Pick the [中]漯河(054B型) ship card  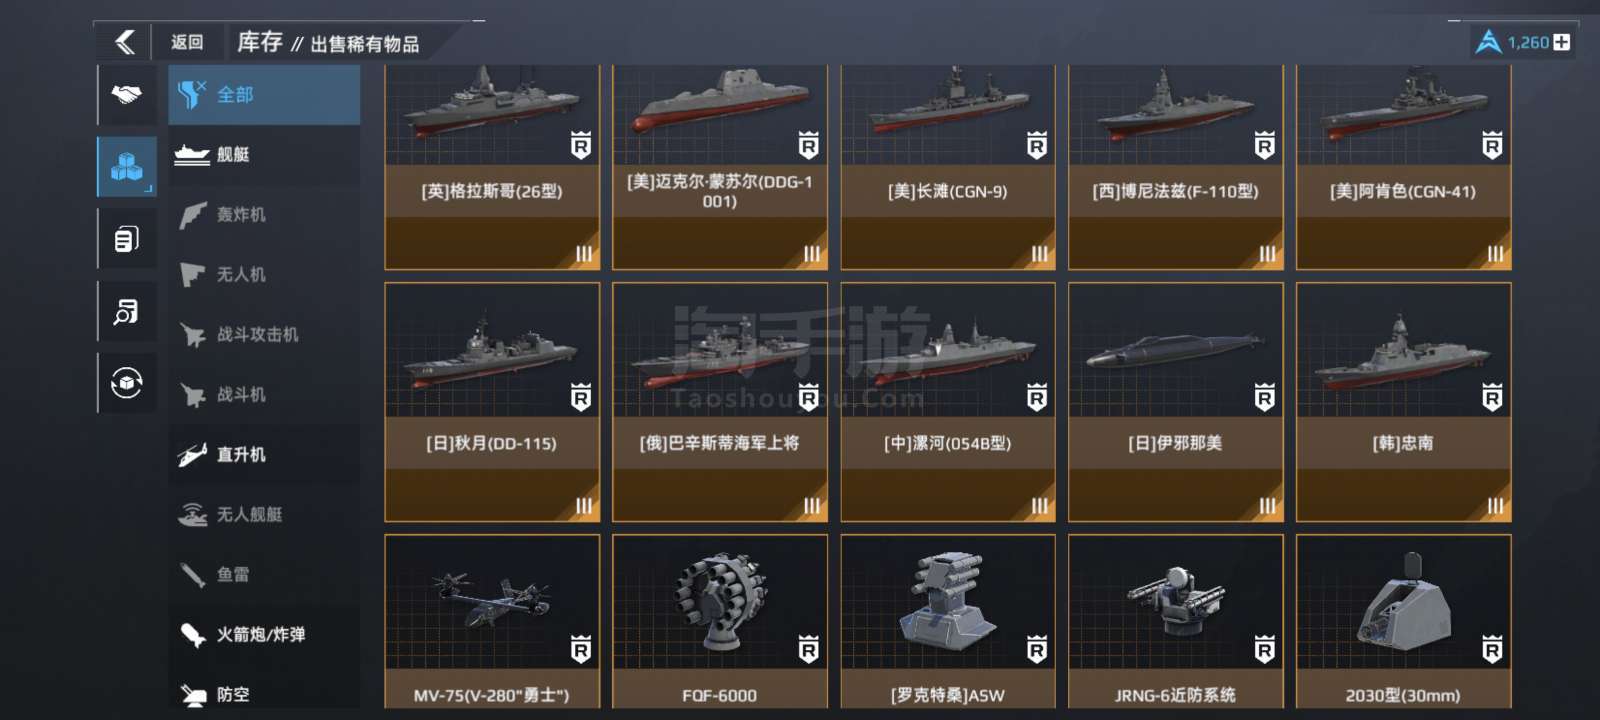pos(948,402)
